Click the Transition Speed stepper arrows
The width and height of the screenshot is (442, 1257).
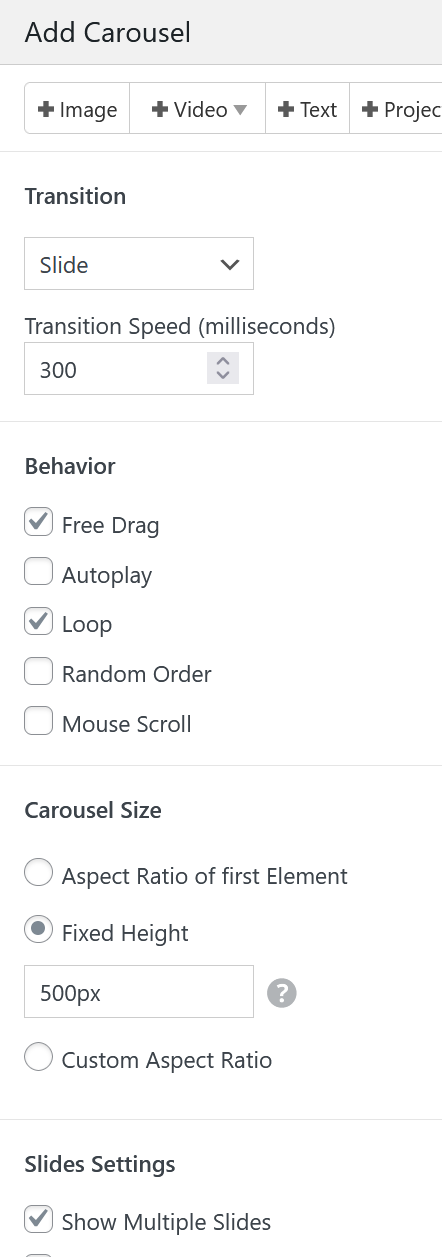tap(223, 369)
